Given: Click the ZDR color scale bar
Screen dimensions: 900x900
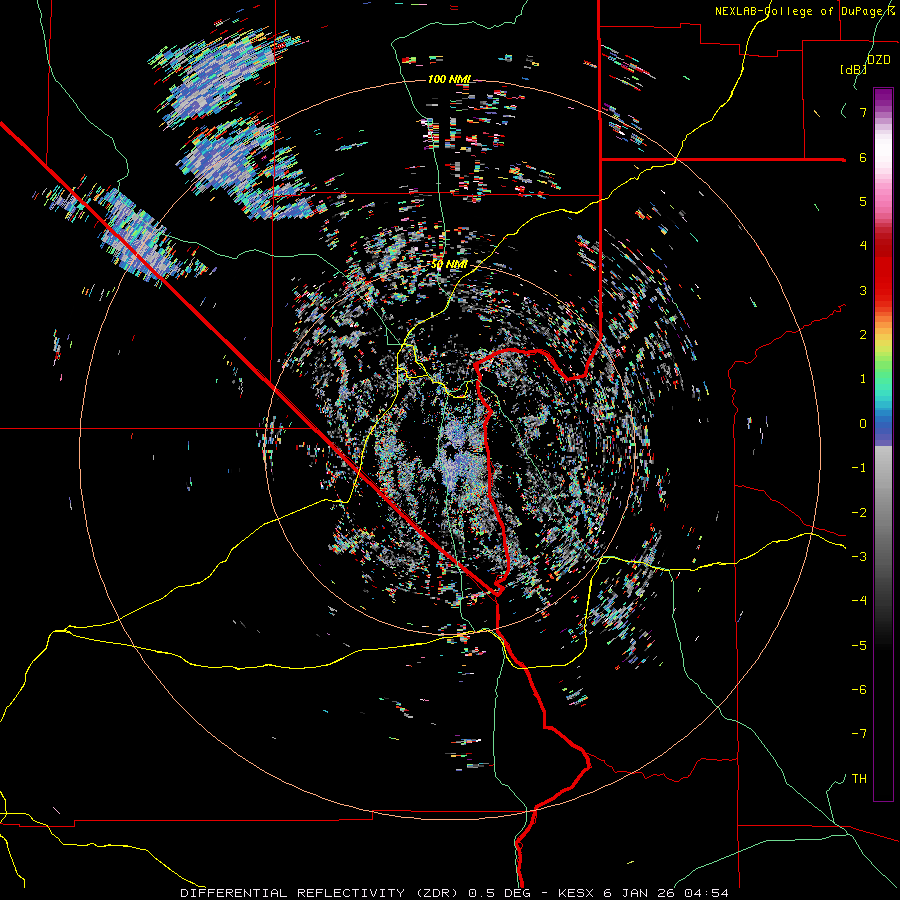Looking at the screenshot, I should point(883,444).
